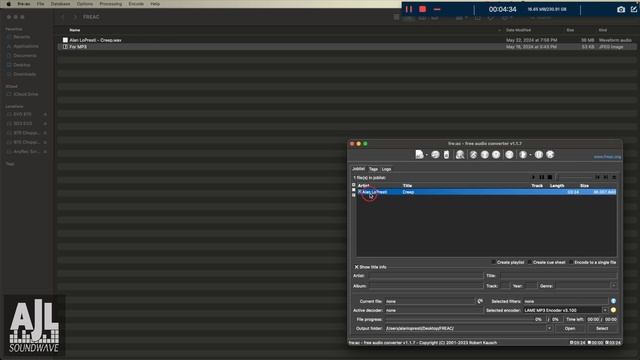Click the select all entries icon beside joblist
Viewport: 640px width, 360px height.
click(x=353, y=185)
